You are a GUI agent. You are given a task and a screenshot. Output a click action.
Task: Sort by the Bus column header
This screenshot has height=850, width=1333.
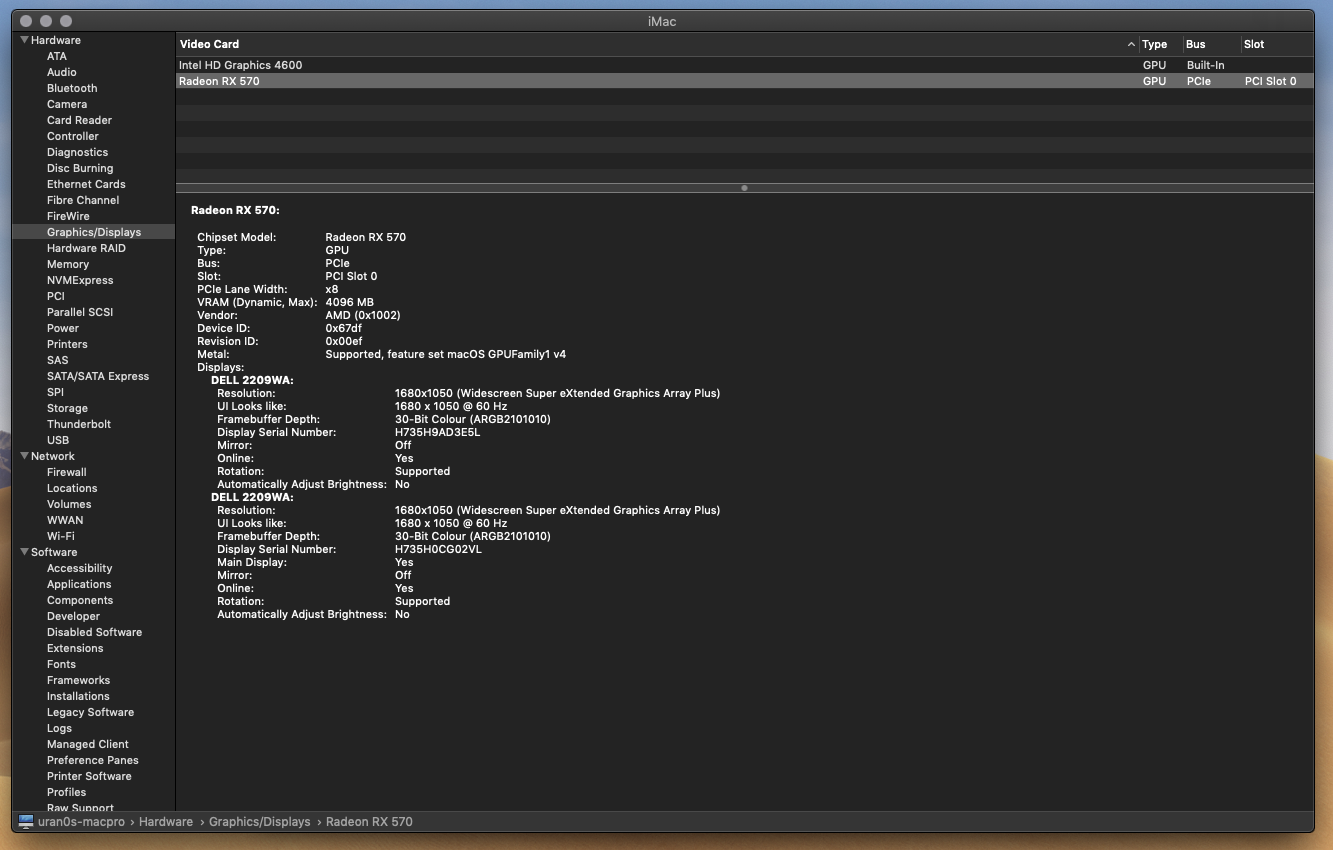pos(1196,44)
